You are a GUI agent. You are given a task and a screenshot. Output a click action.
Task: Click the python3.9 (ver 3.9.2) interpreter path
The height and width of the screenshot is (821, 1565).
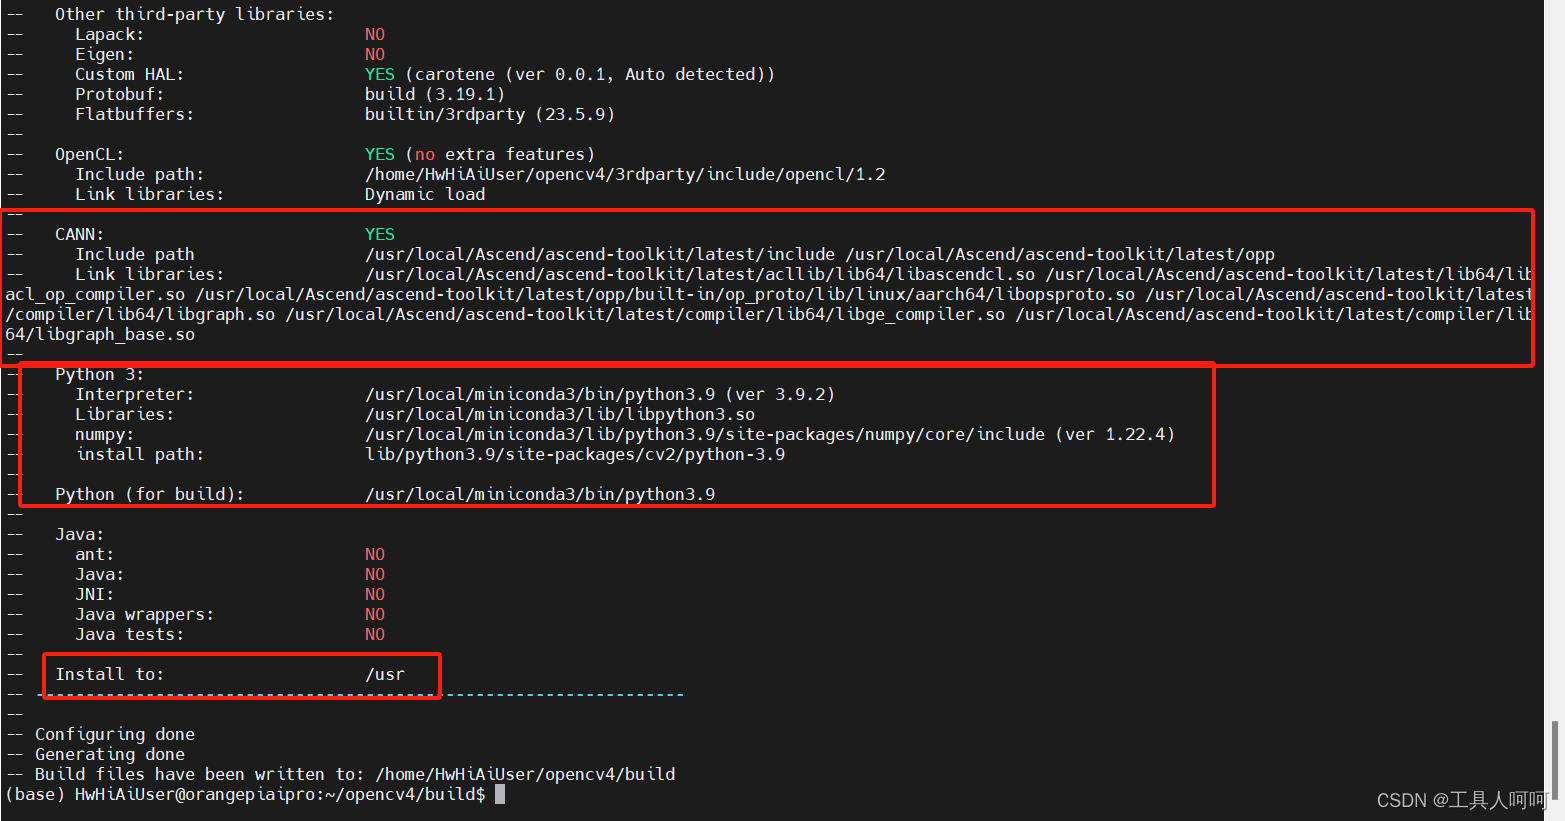pyautogui.click(x=600, y=394)
